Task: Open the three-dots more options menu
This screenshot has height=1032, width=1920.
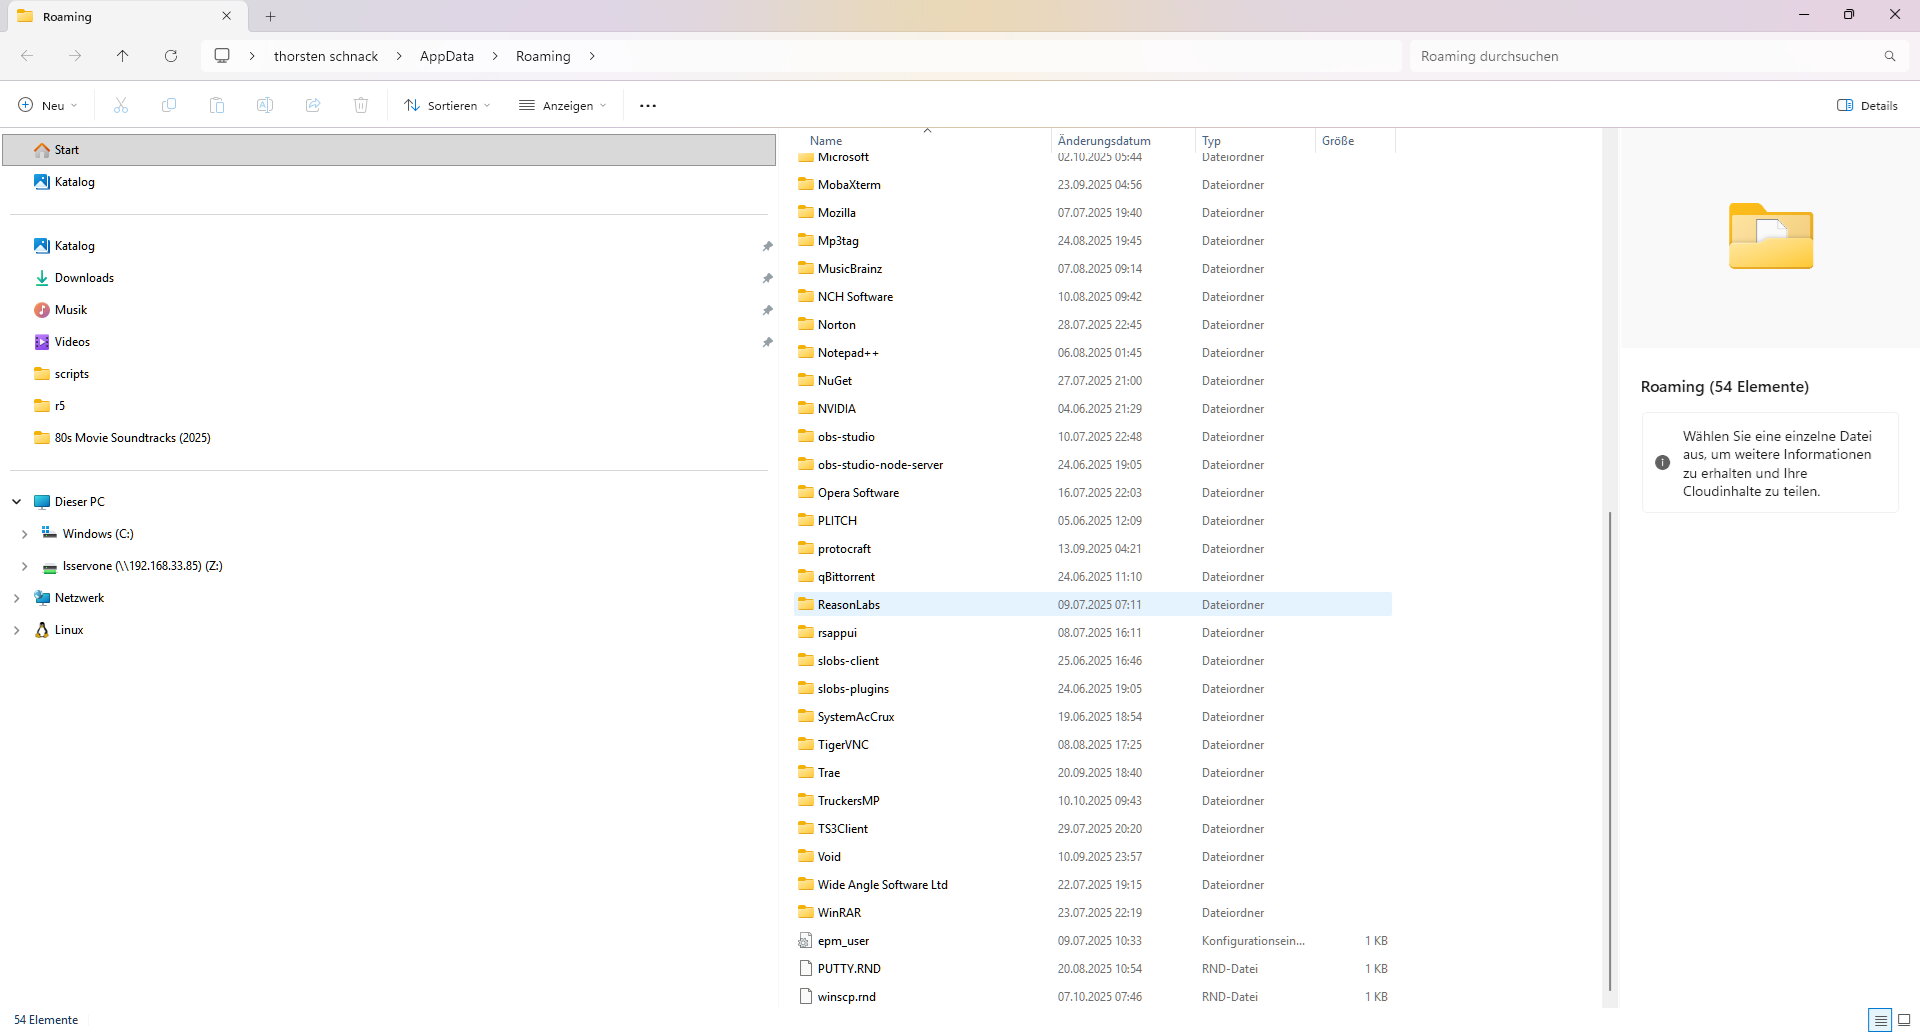Action: coord(648,105)
